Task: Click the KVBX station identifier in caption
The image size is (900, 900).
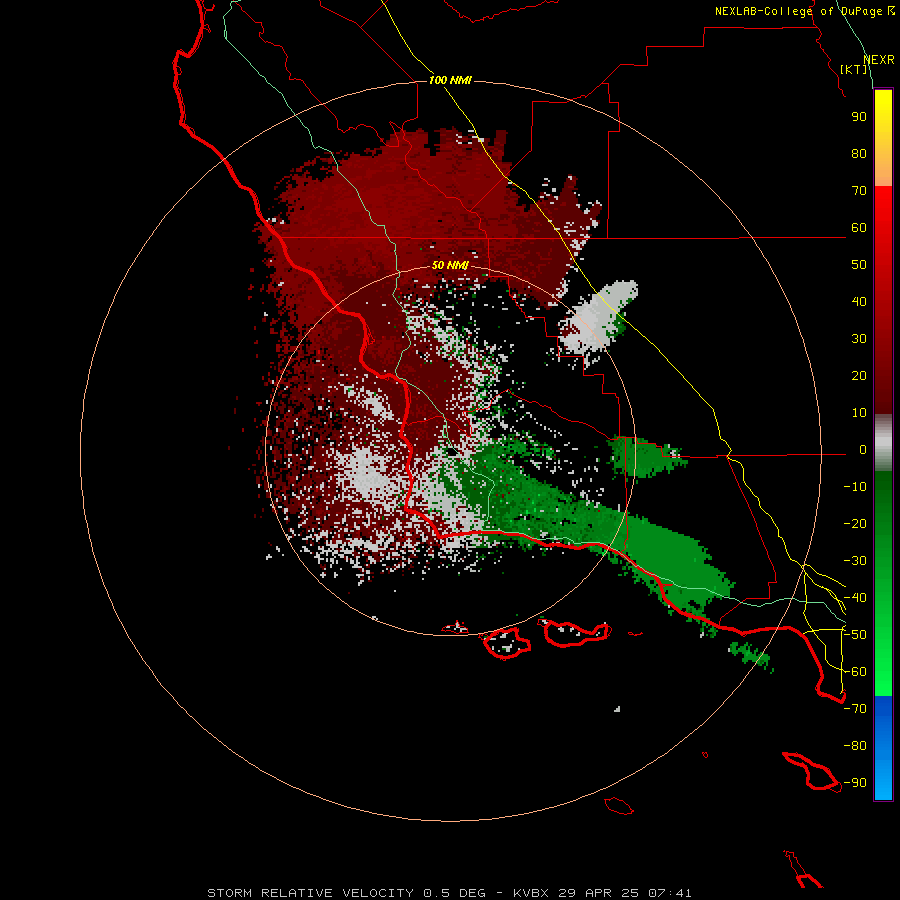Action: 531,893
